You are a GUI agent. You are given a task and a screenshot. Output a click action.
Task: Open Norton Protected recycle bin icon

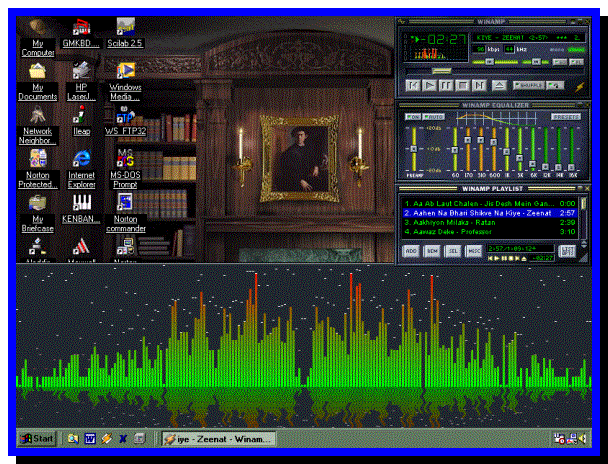38,169
